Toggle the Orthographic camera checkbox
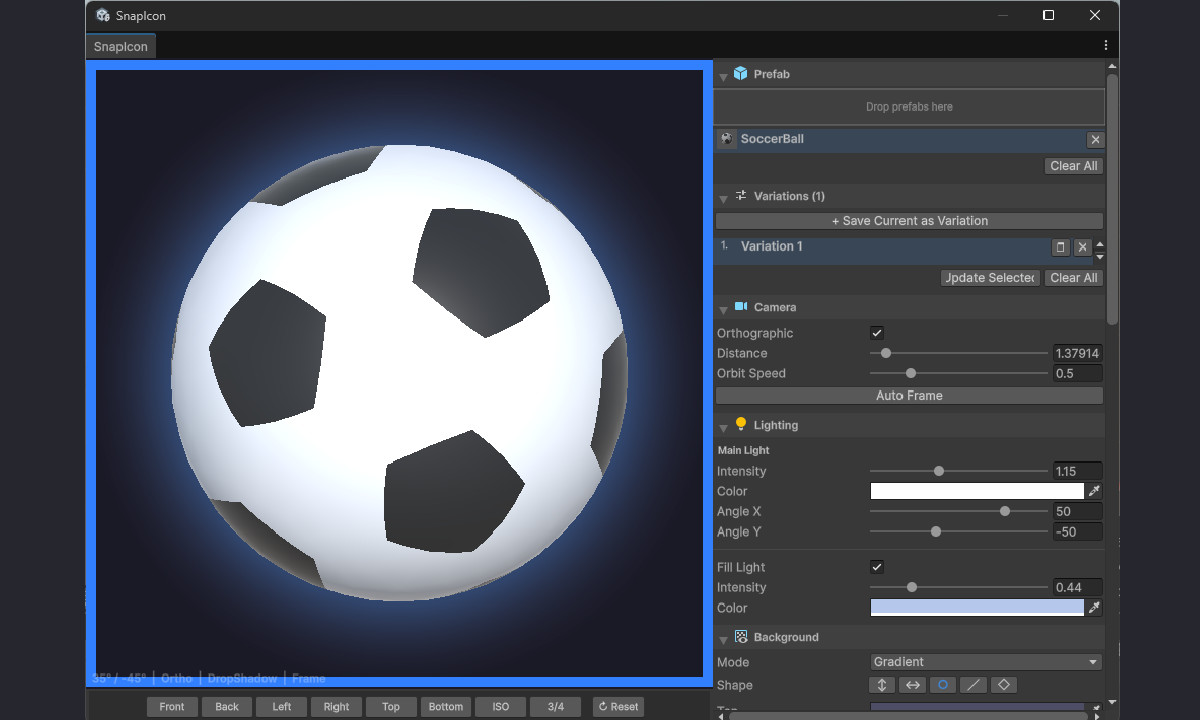1200x720 pixels. 876,332
